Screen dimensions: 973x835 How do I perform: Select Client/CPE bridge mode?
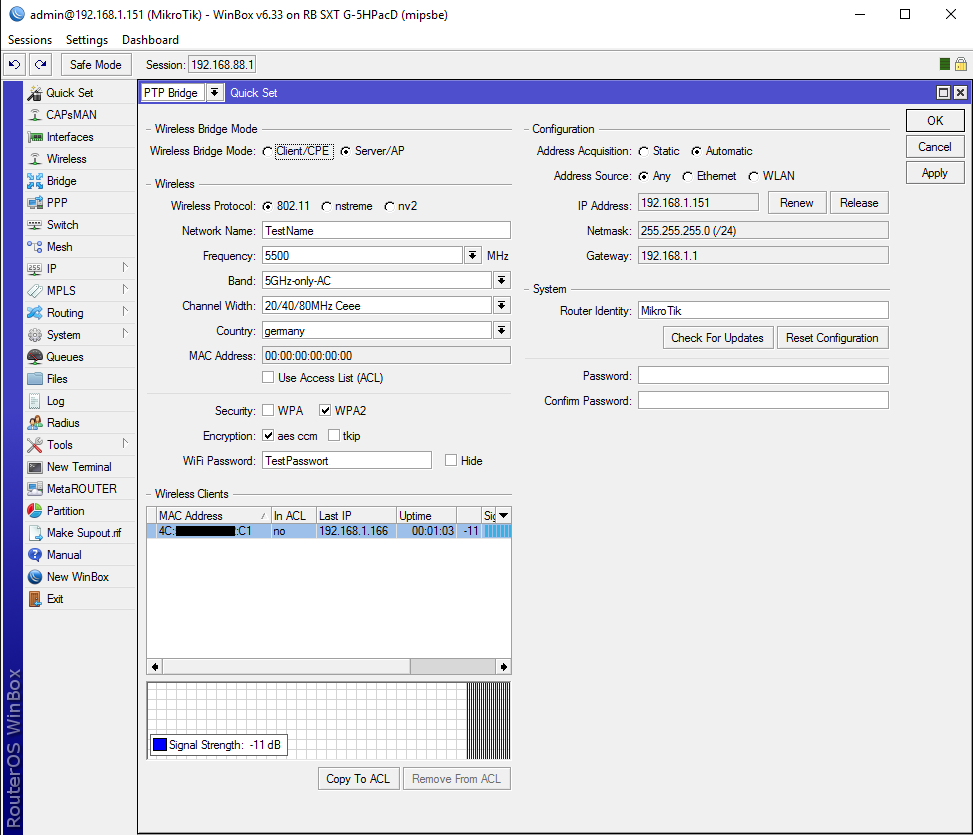tap(267, 151)
